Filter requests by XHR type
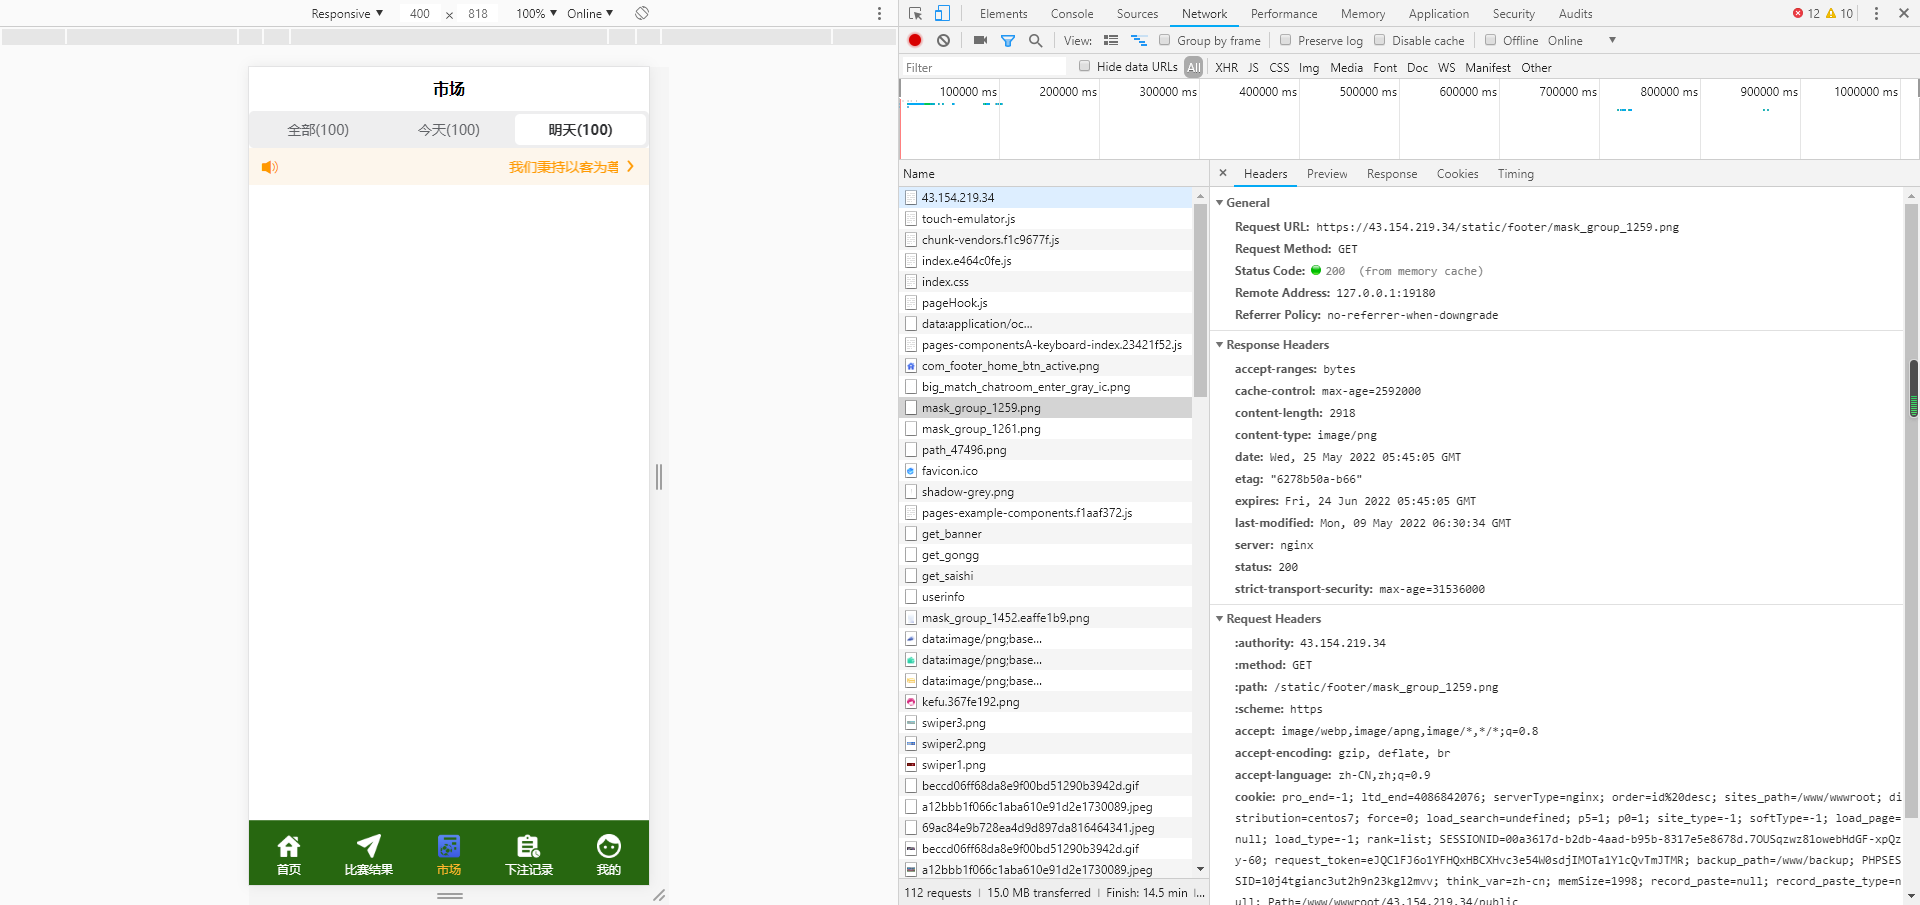Image resolution: width=1920 pixels, height=905 pixels. click(x=1226, y=67)
